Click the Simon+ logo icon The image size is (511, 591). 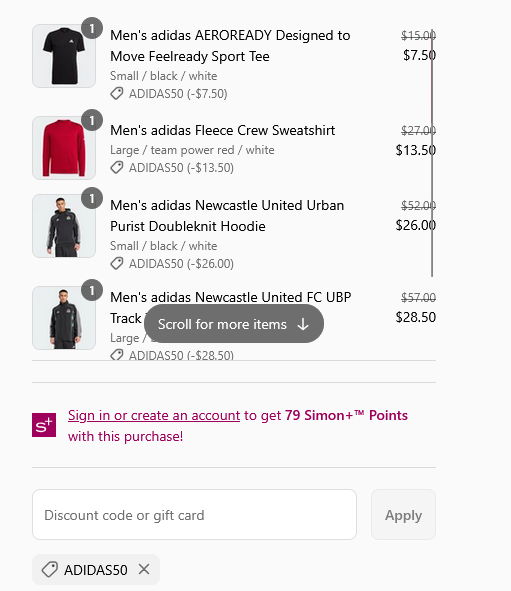pyautogui.click(x=44, y=425)
